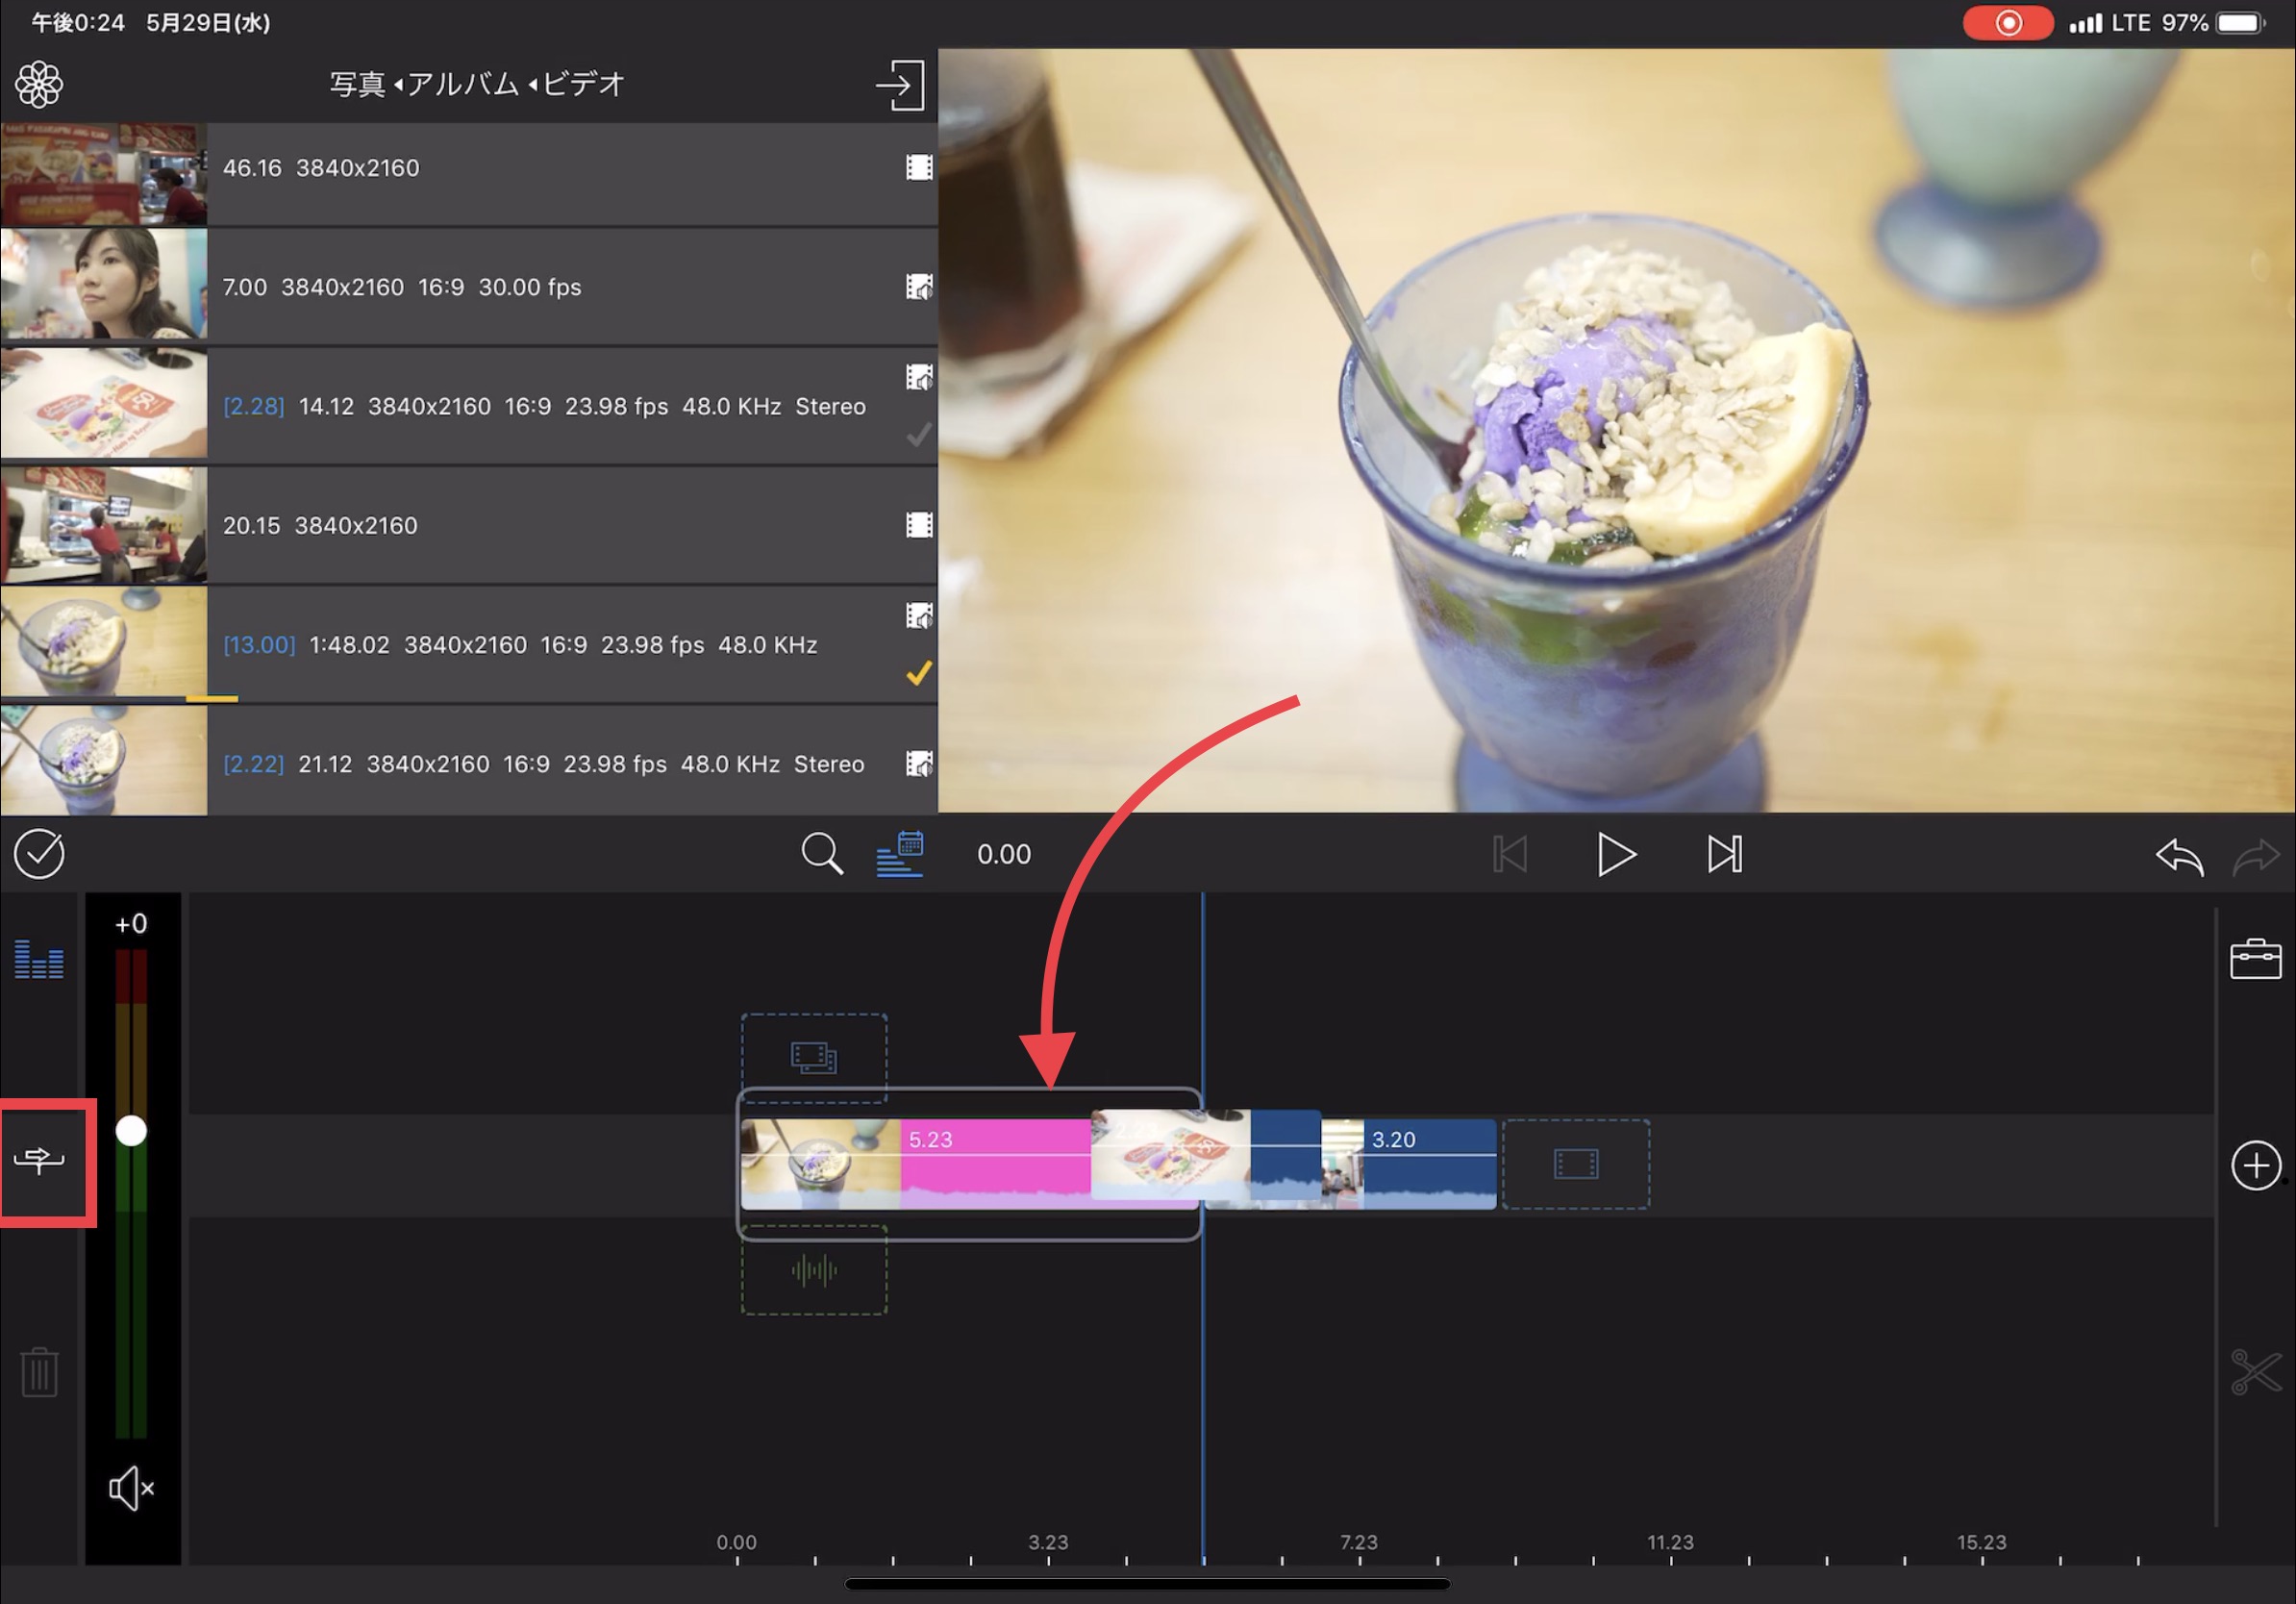
Task: Tap the undo arrow
Action: (x=2179, y=856)
